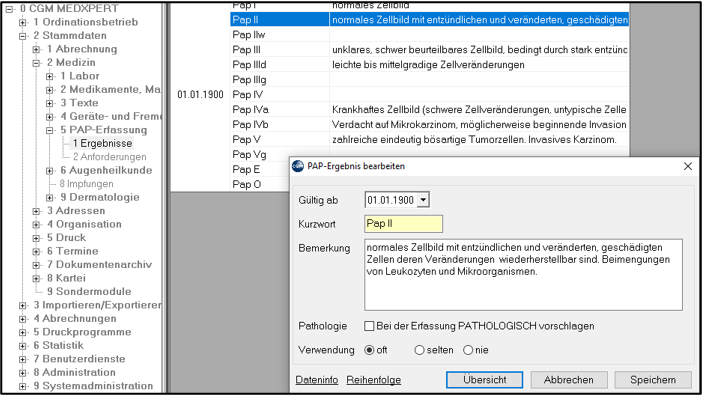
Task: Select the 'Pap O' row
Action: click(x=260, y=184)
